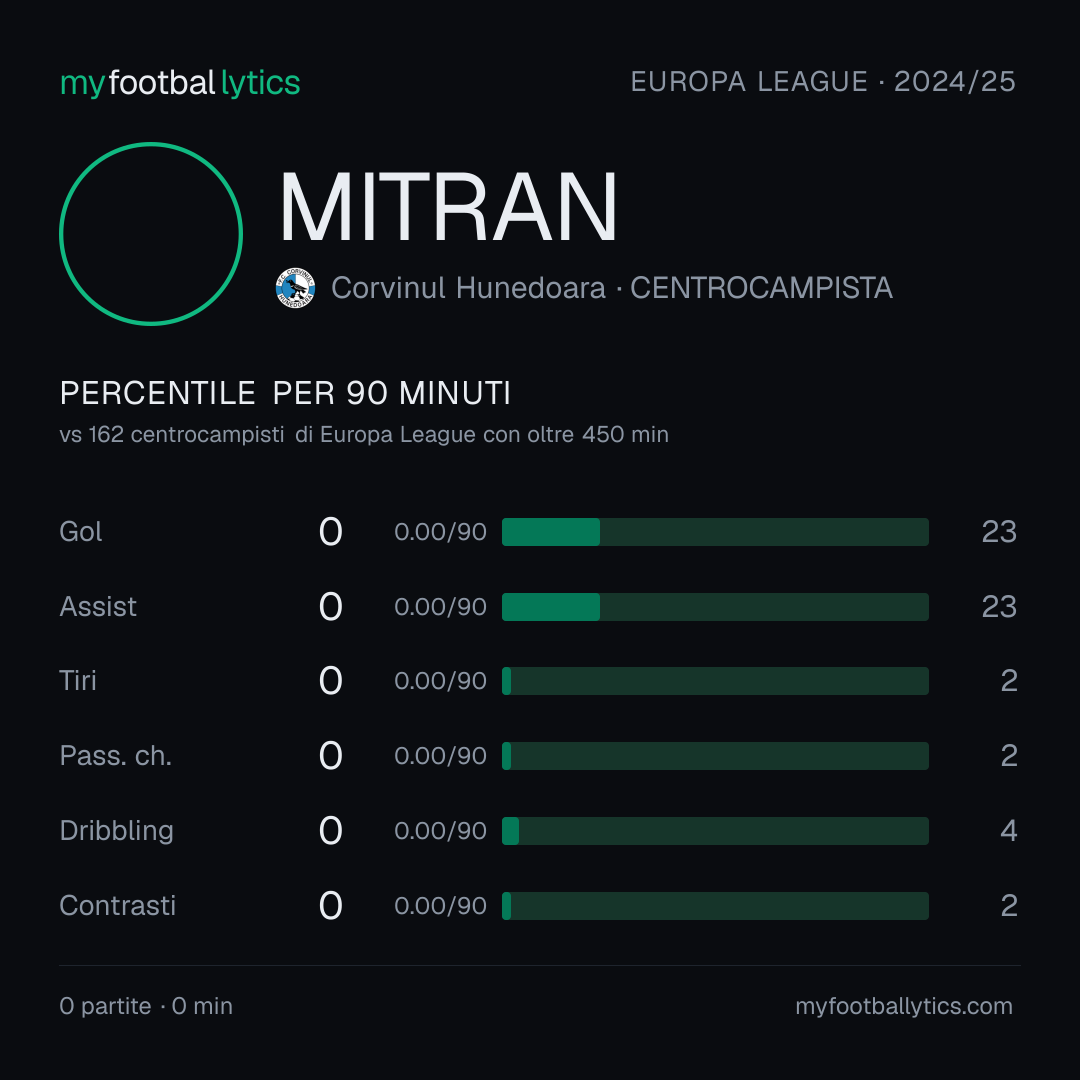Click the Assist percentile bar
Viewport: 1080px width, 1080px height.
pyautogui.click(x=715, y=607)
